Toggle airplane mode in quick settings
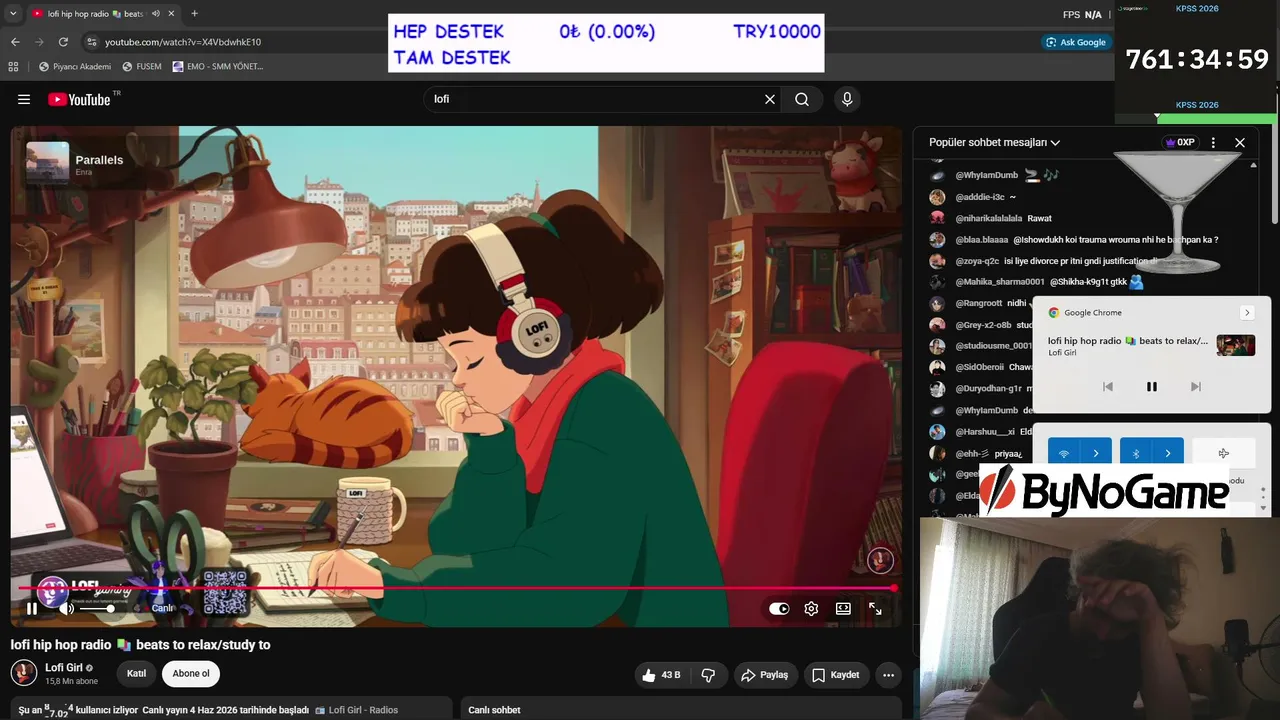Viewport: 1280px width, 720px height. coord(1224,453)
